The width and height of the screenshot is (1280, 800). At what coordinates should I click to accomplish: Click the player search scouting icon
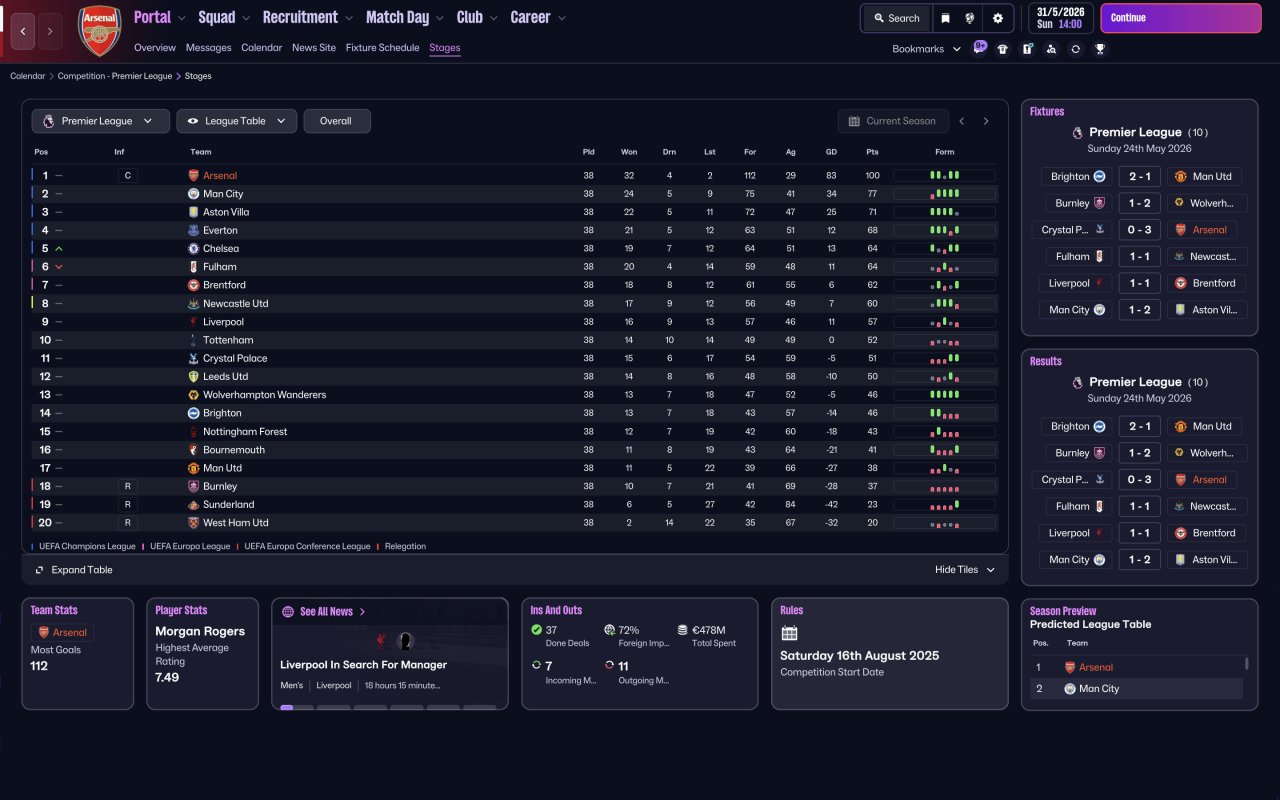pyautogui.click(x=1051, y=49)
